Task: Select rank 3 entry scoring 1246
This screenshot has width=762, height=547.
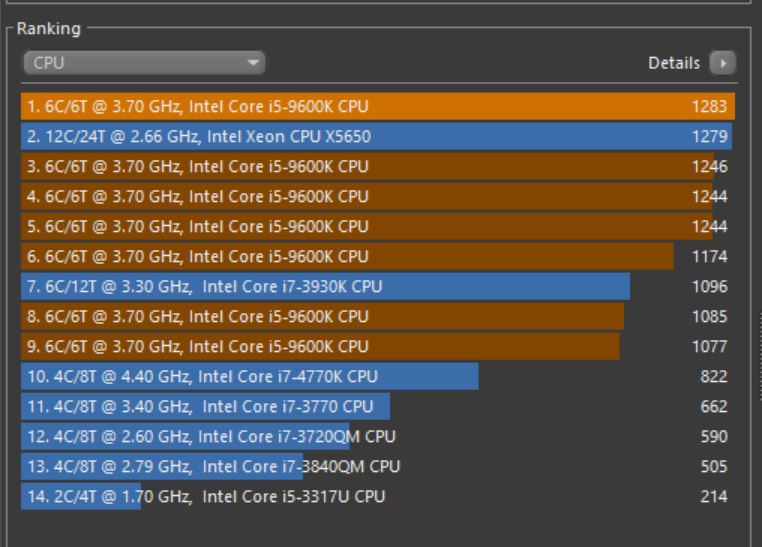Action: pyautogui.click(x=378, y=167)
